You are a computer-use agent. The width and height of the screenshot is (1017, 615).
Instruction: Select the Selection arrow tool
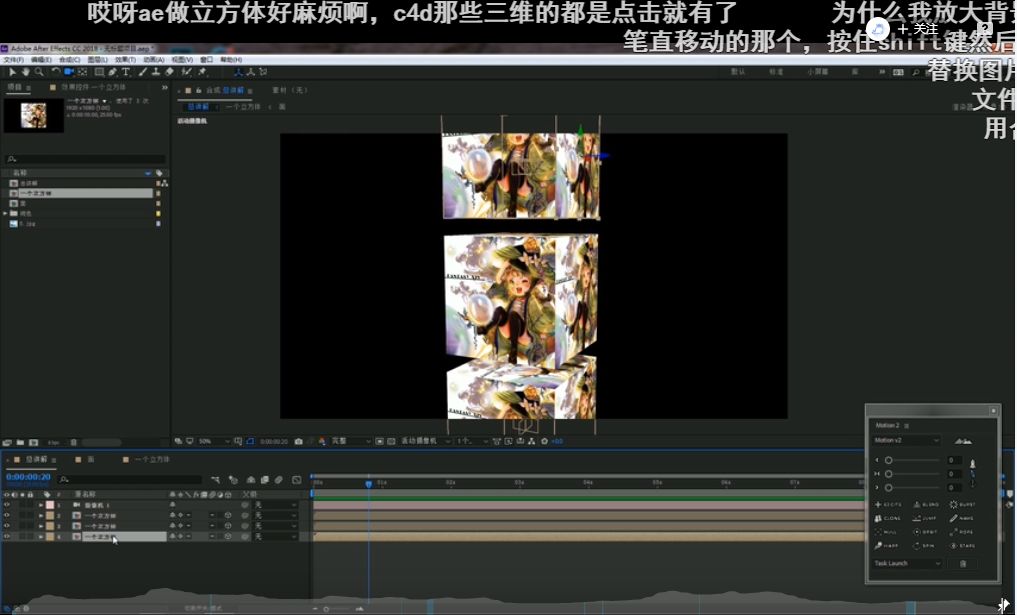pos(12,72)
